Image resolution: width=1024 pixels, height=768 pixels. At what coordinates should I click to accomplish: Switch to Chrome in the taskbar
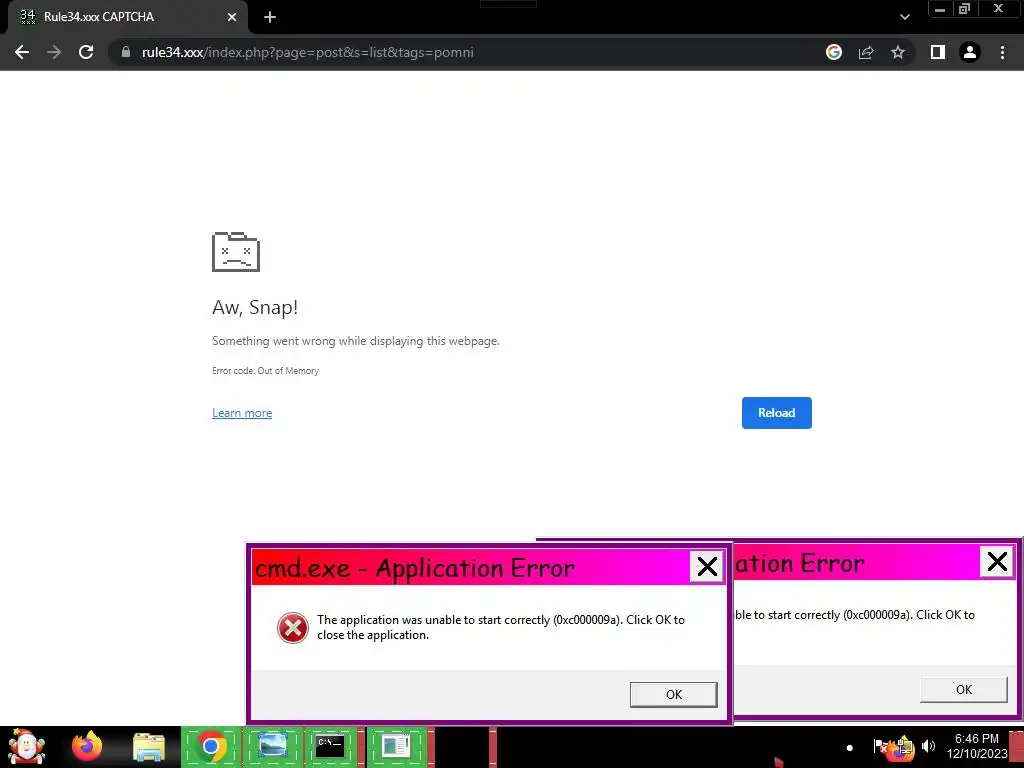pos(211,746)
